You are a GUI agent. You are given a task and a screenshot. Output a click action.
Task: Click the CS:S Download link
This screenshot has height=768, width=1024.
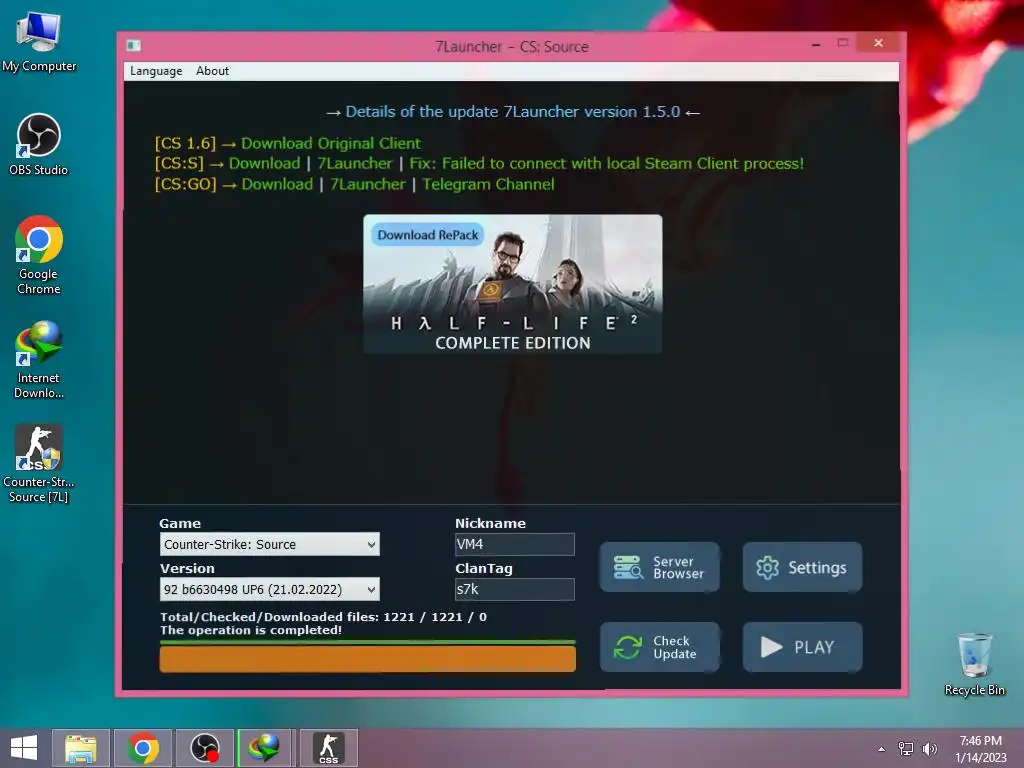264,163
